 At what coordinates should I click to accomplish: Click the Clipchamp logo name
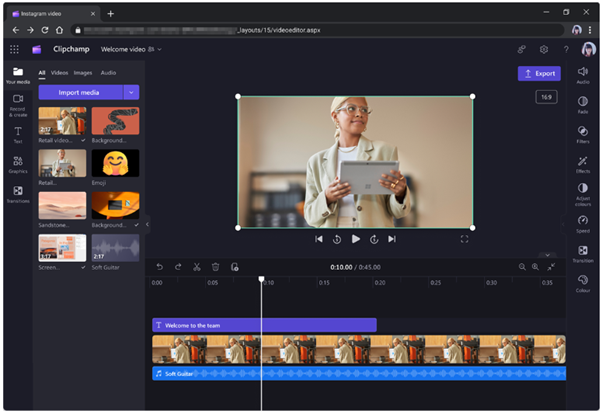coord(71,49)
